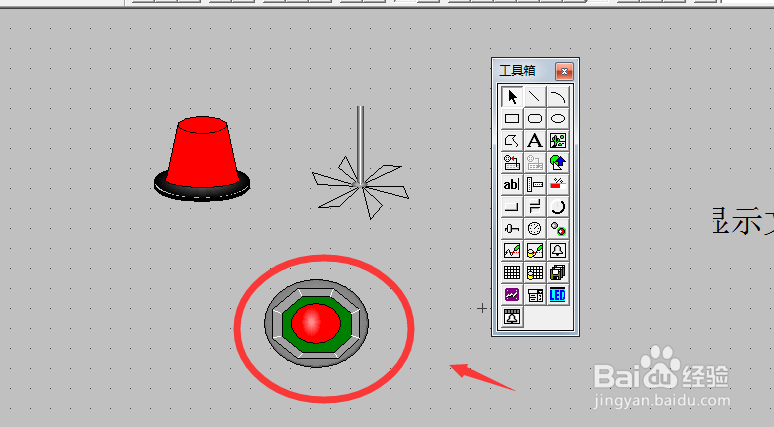Select the percentage bar tool
The image size is (774, 427).
point(558,185)
